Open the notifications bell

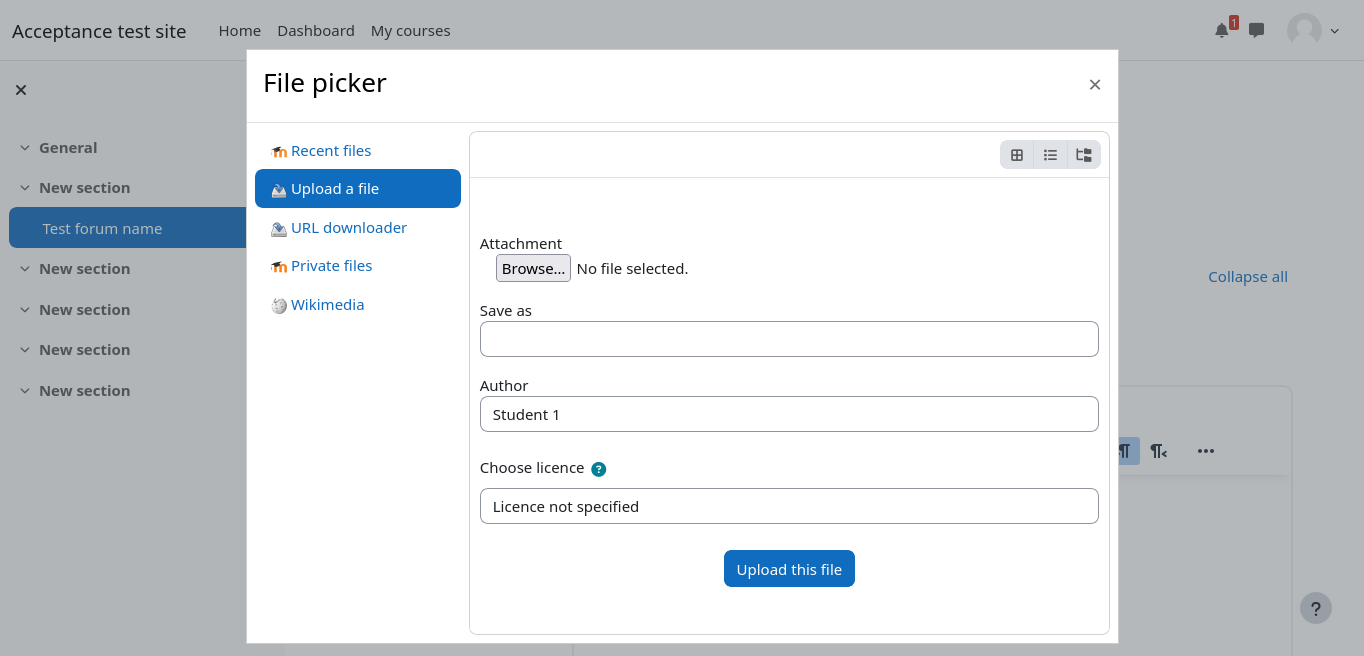1221,30
